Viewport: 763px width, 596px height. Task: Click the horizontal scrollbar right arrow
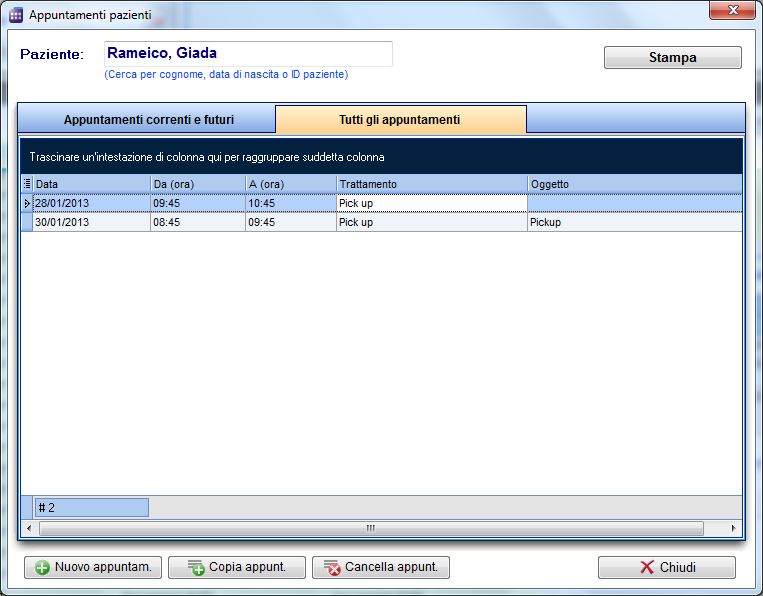(x=734, y=528)
